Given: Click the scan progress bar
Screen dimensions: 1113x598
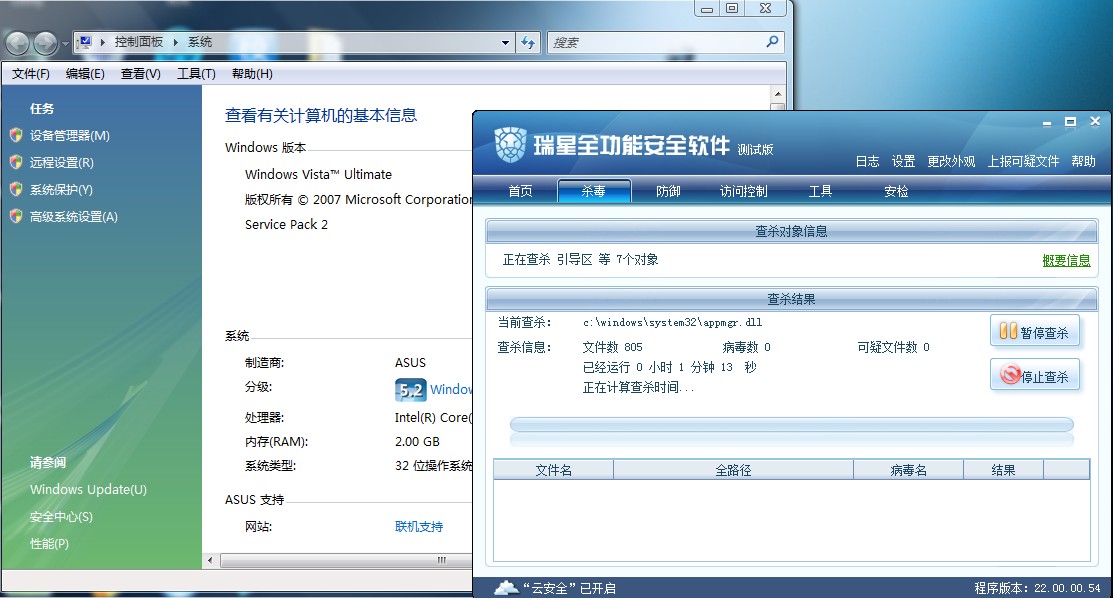Looking at the screenshot, I should pyautogui.click(x=791, y=425).
